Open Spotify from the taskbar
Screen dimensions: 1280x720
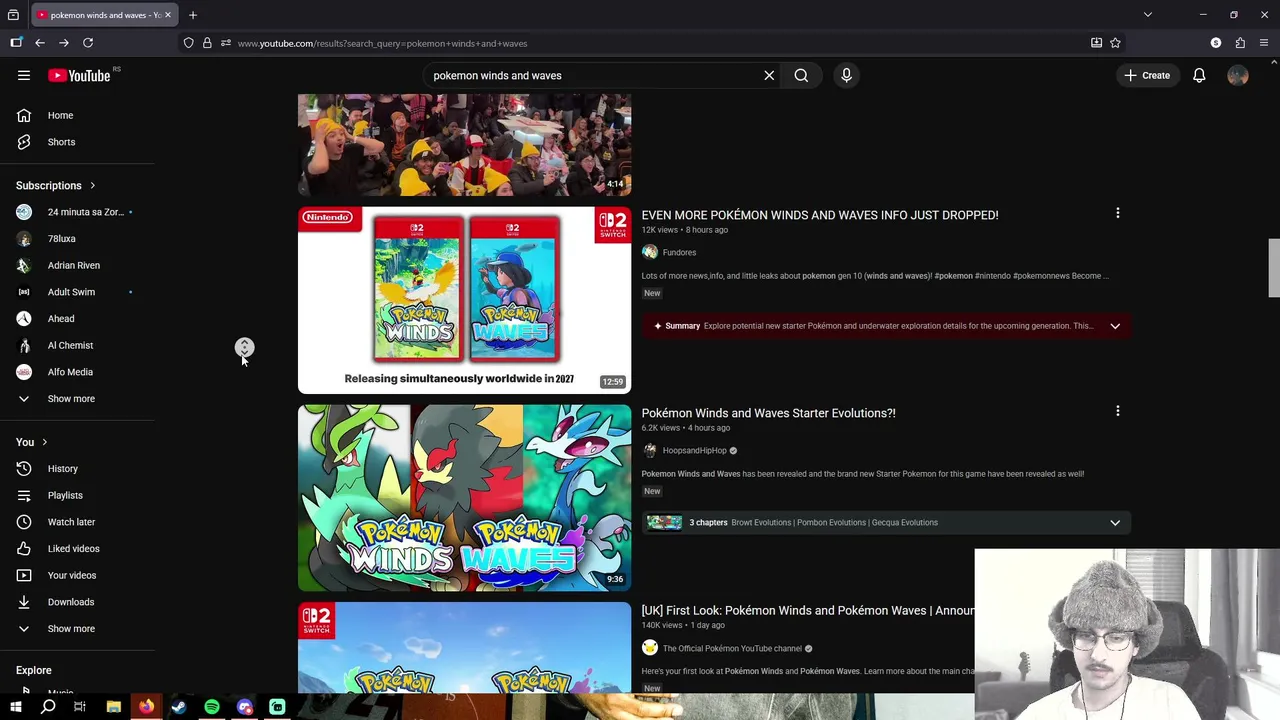point(212,707)
